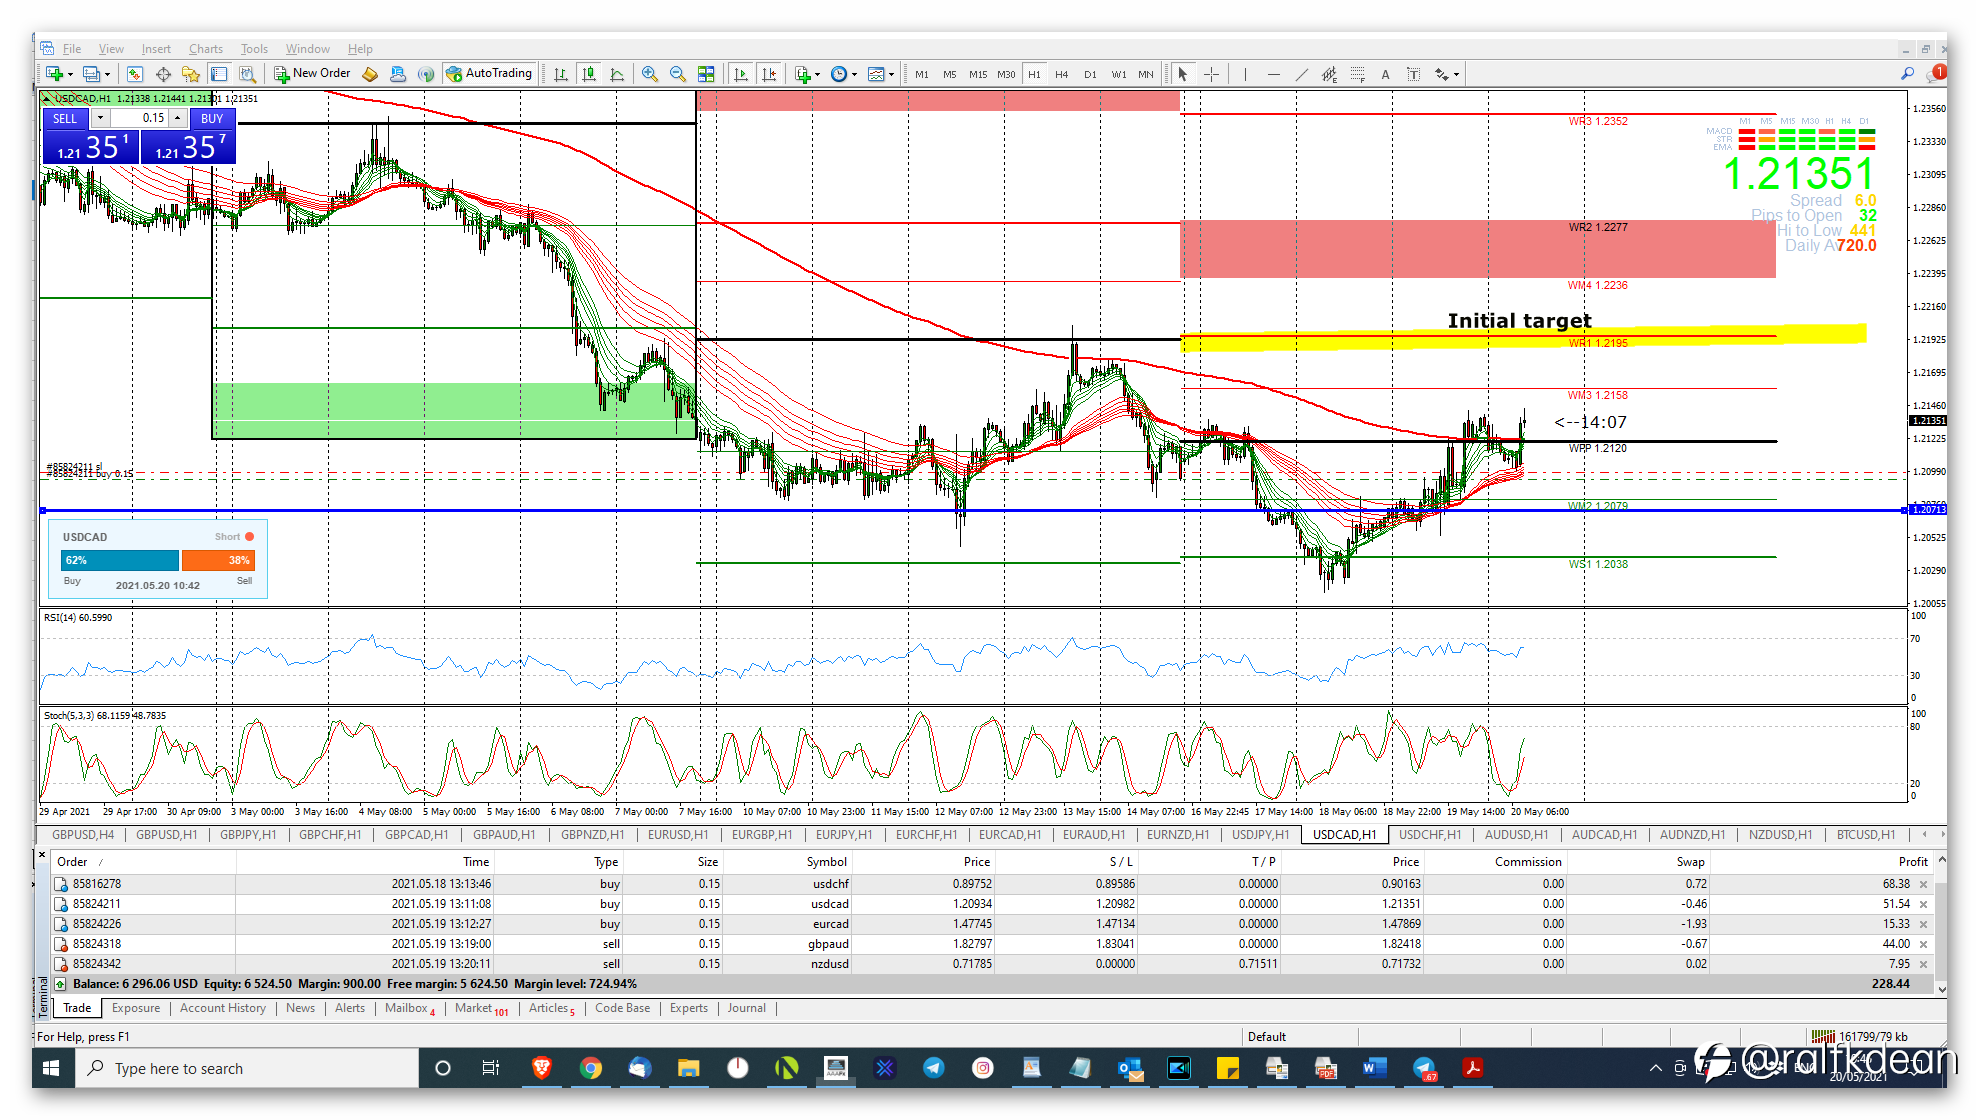Tile chart windows icon
The width and height of the screenshot is (1979, 1120).
point(706,74)
